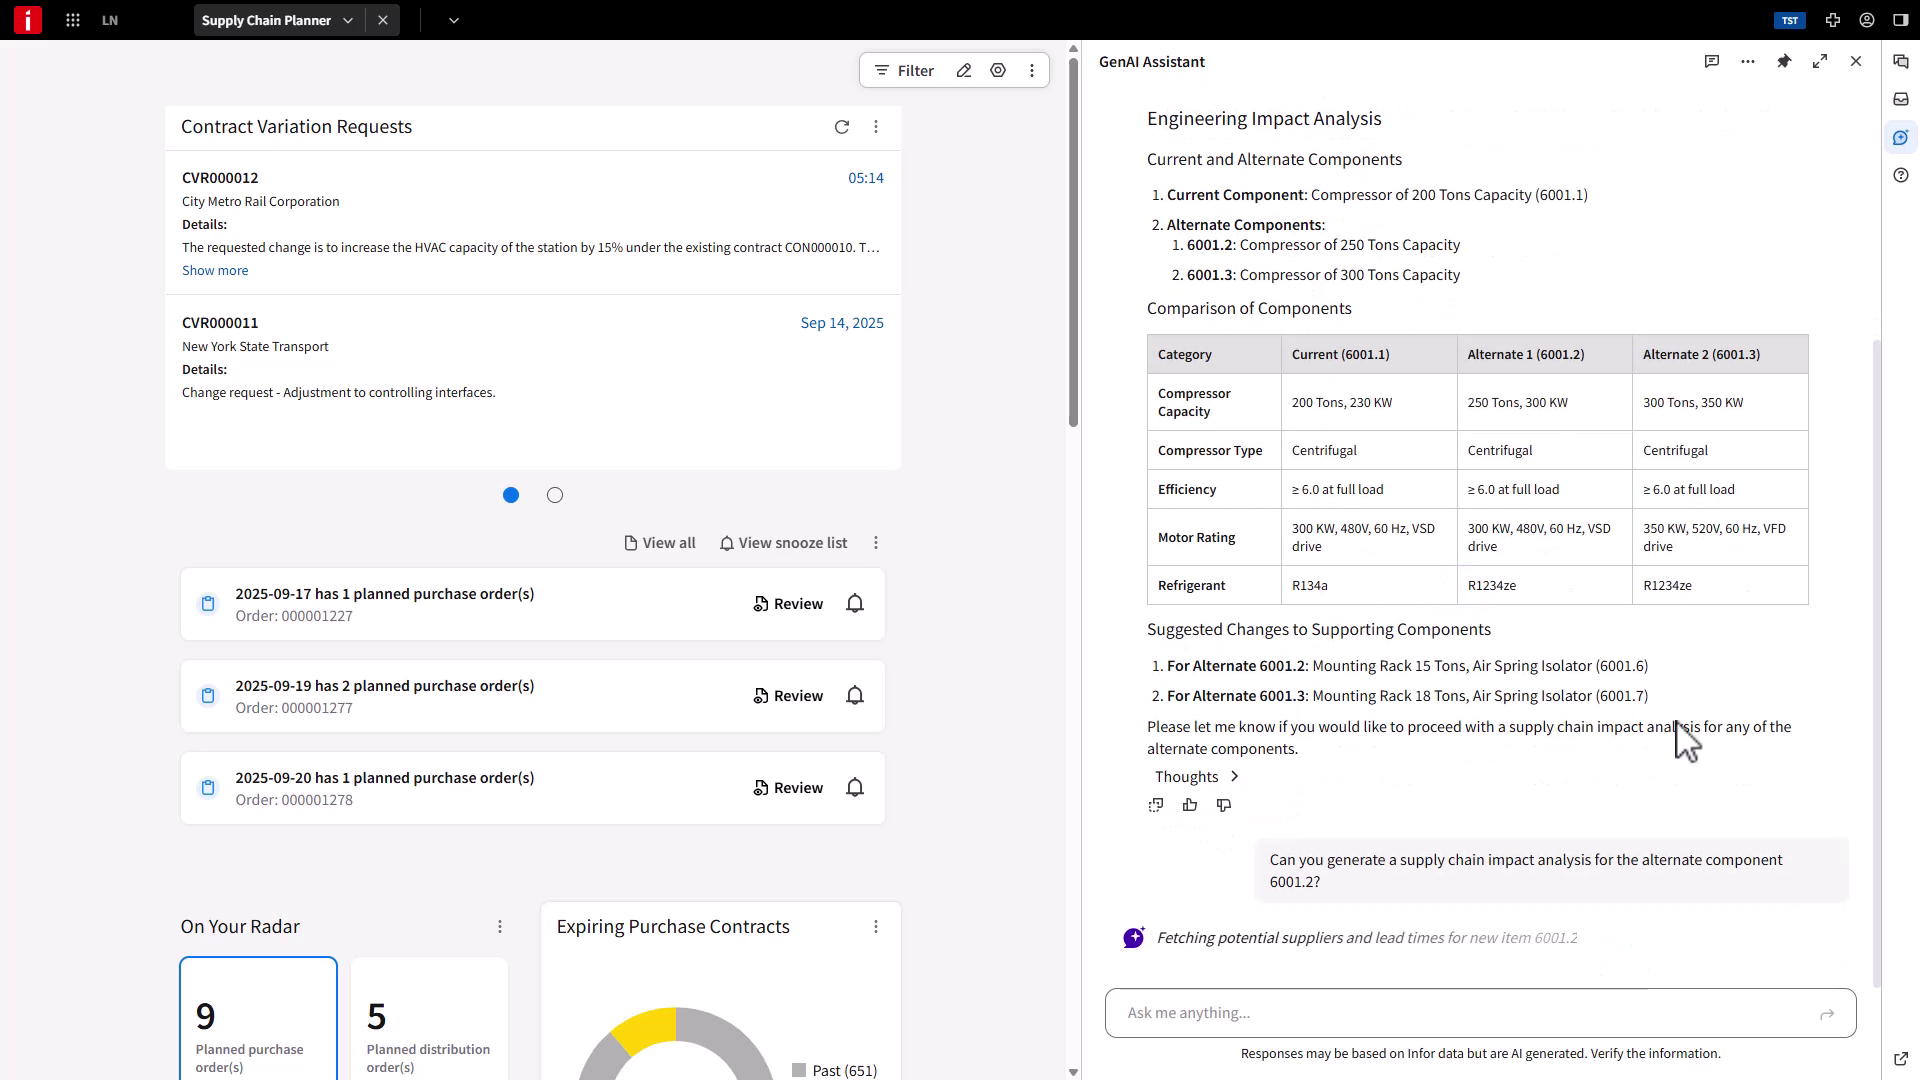Open the app launcher grid
1920x1080 pixels.
point(73,20)
